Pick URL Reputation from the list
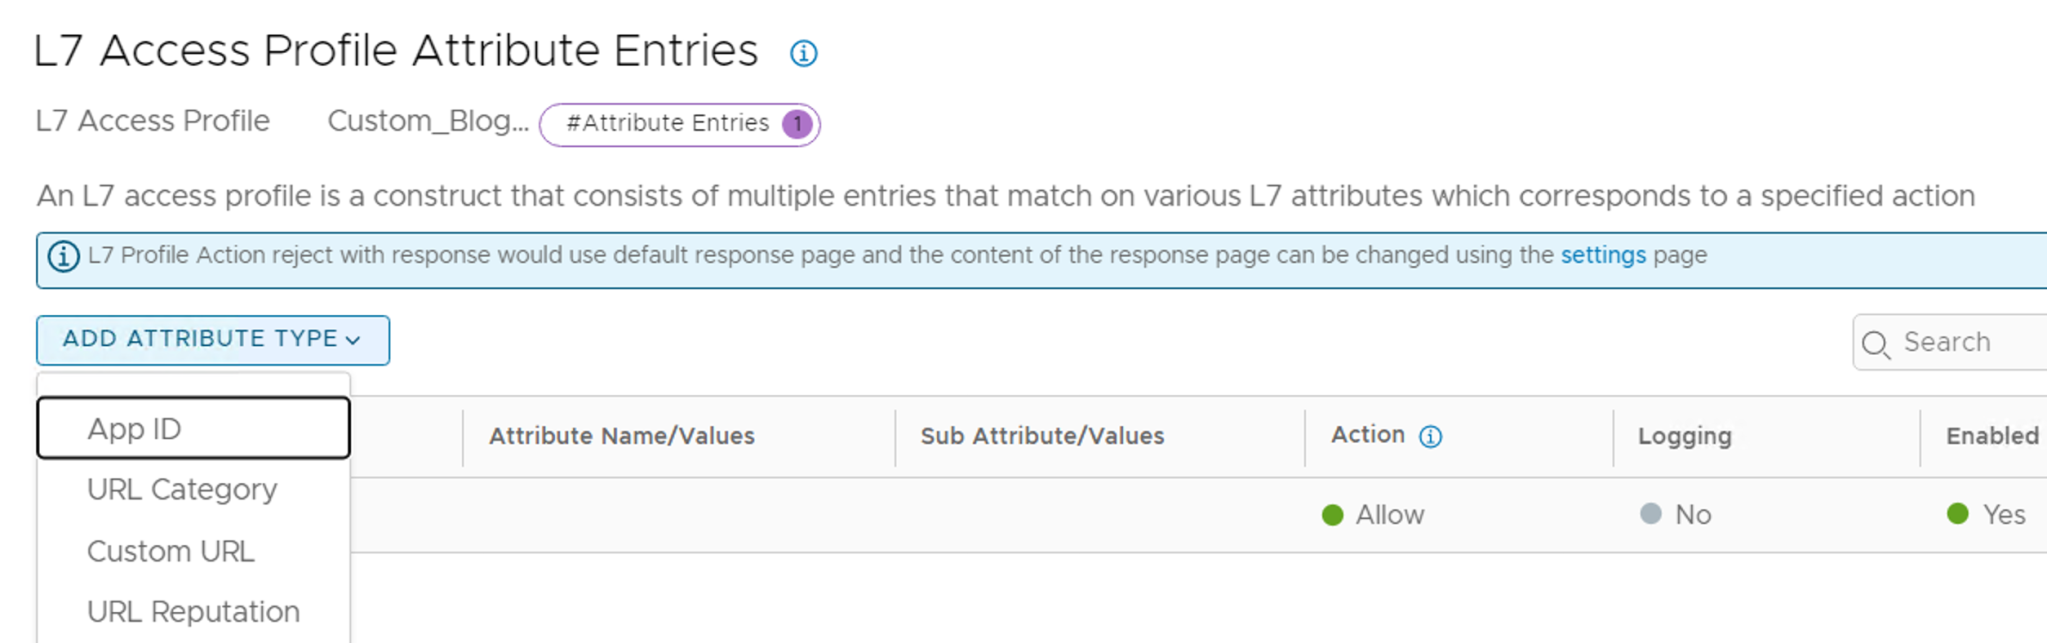 click(193, 611)
